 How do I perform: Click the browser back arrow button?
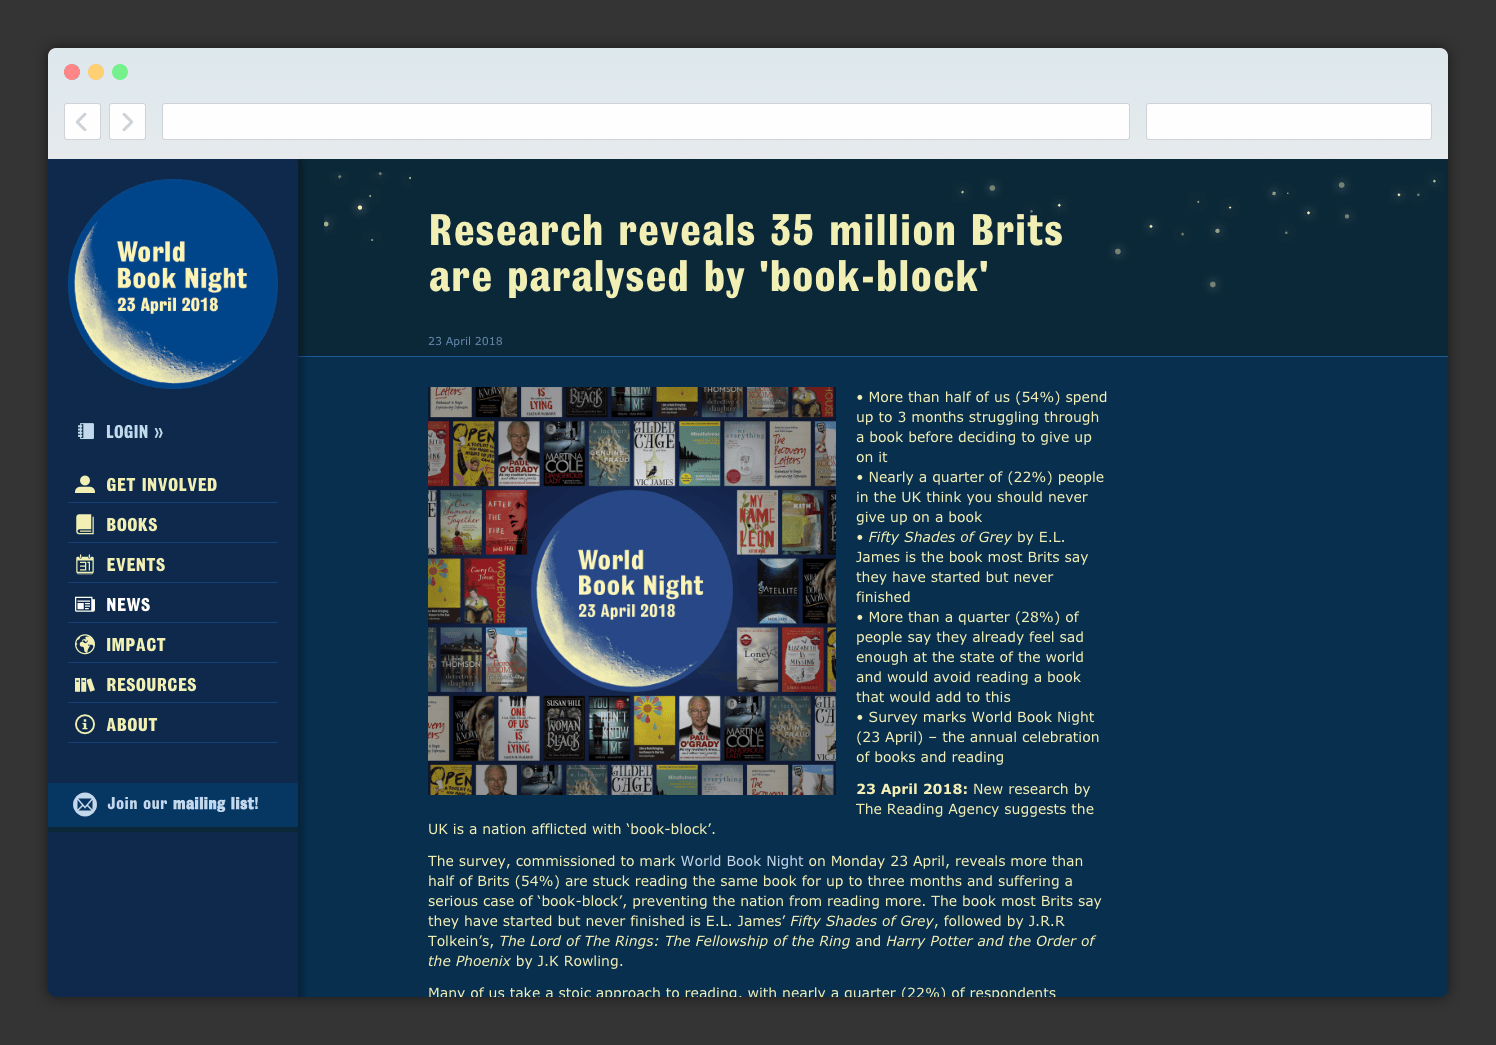(x=82, y=122)
